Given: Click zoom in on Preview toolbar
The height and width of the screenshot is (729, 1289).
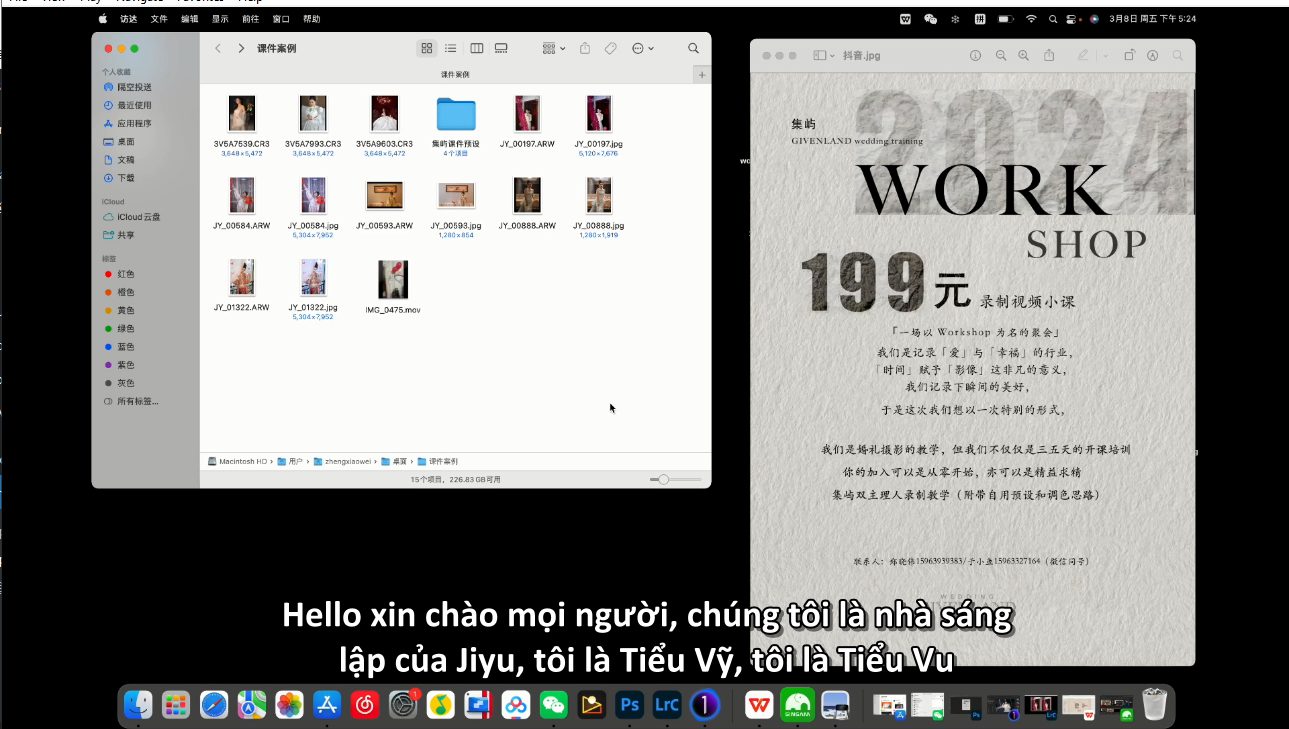Looking at the screenshot, I should pos(1024,56).
